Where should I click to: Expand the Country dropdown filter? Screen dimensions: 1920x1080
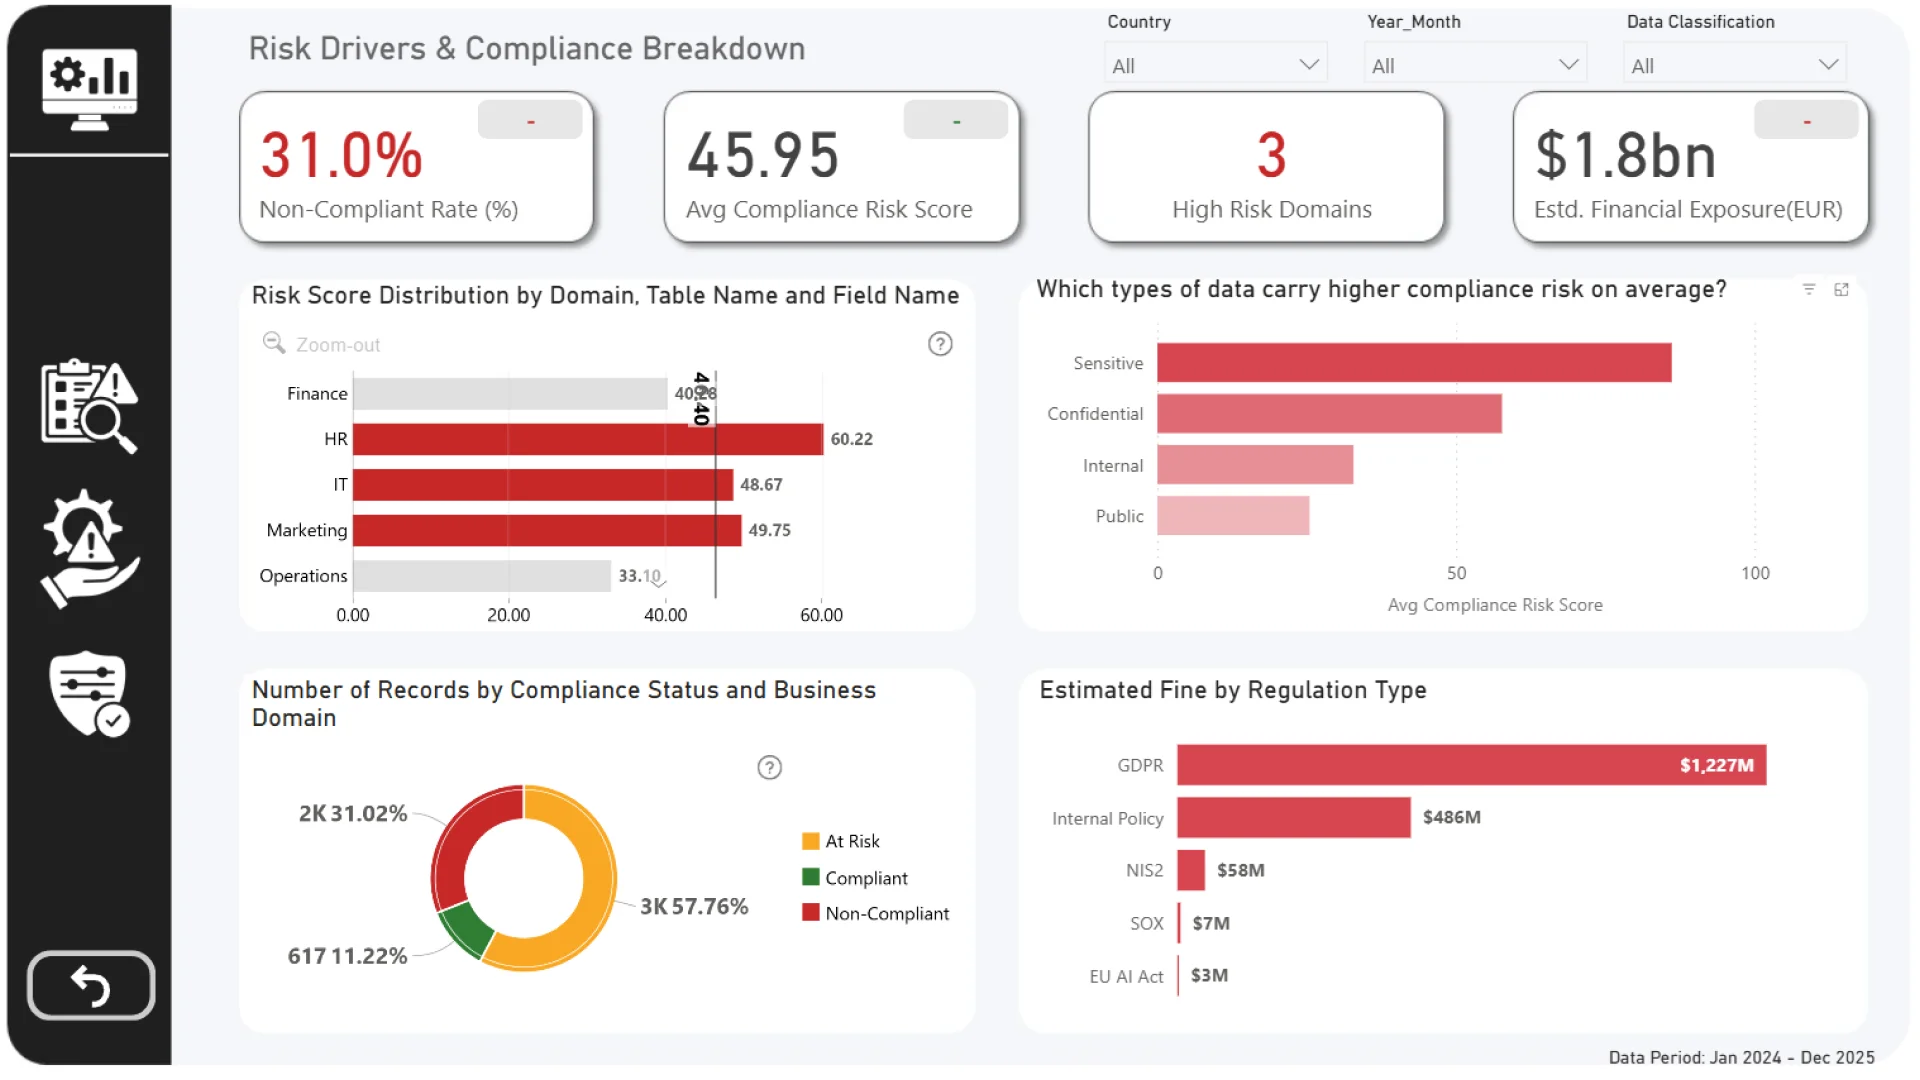[x=1215, y=65]
